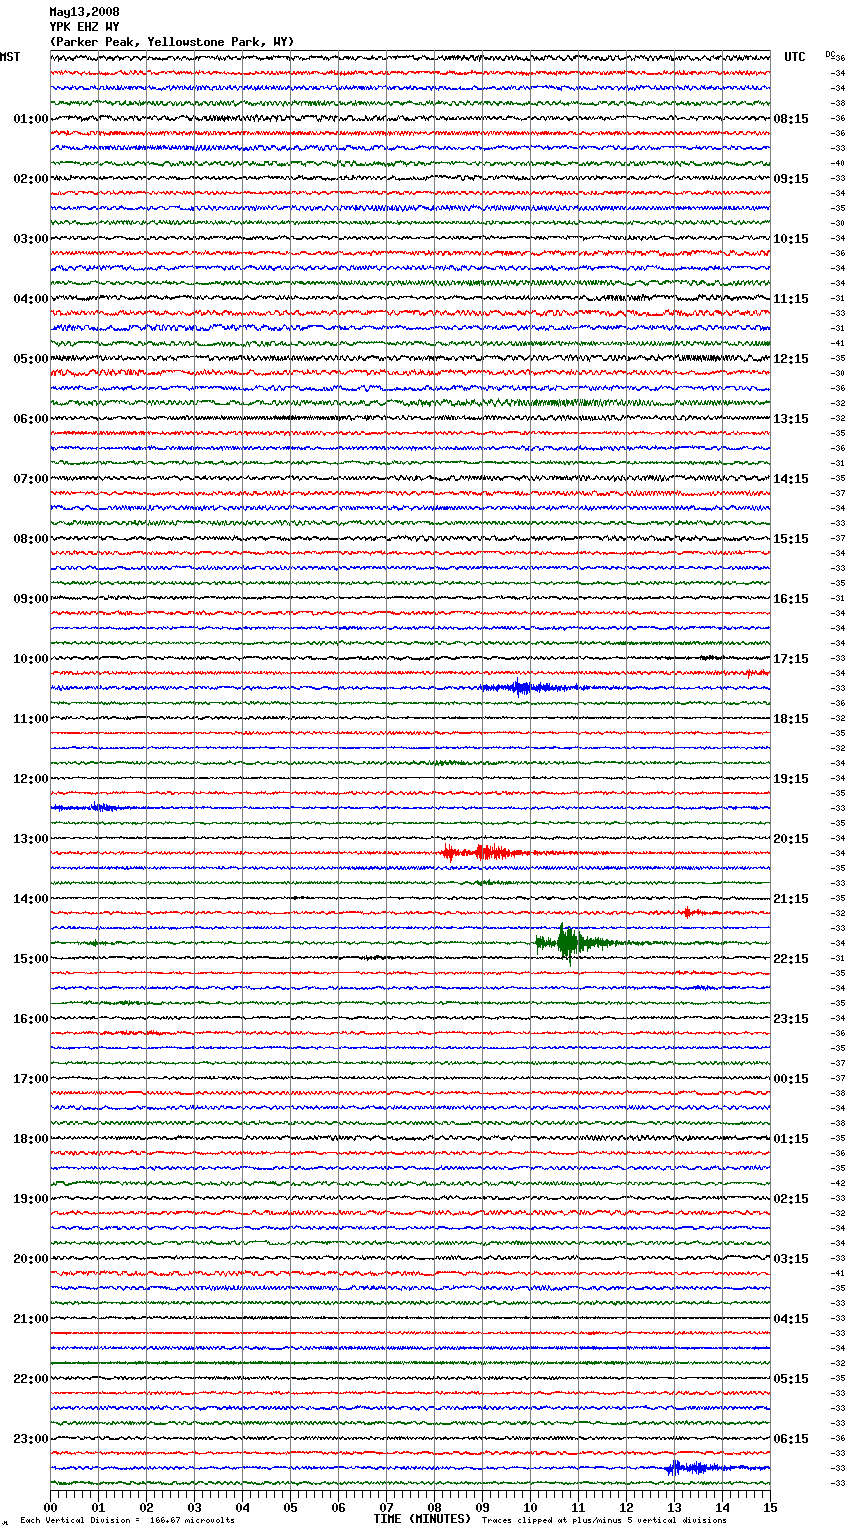Select the 07:00 MST hour label

[x=31, y=479]
